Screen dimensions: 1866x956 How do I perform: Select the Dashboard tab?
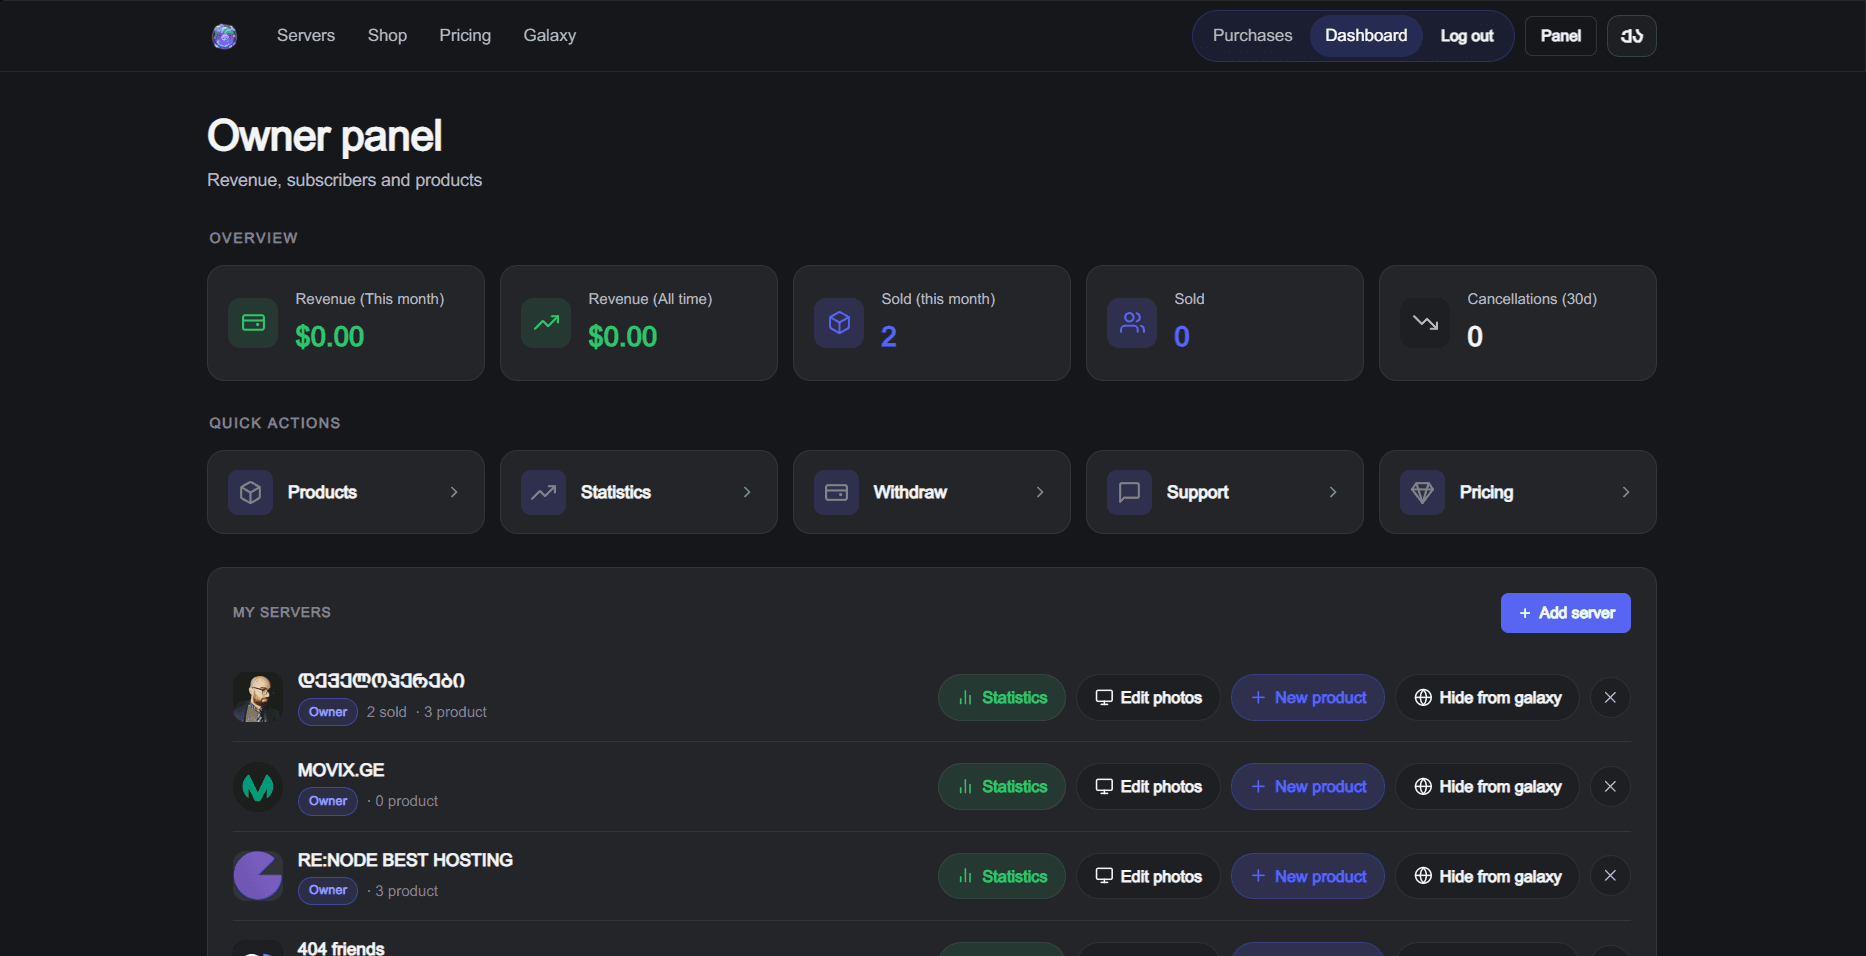click(x=1366, y=36)
